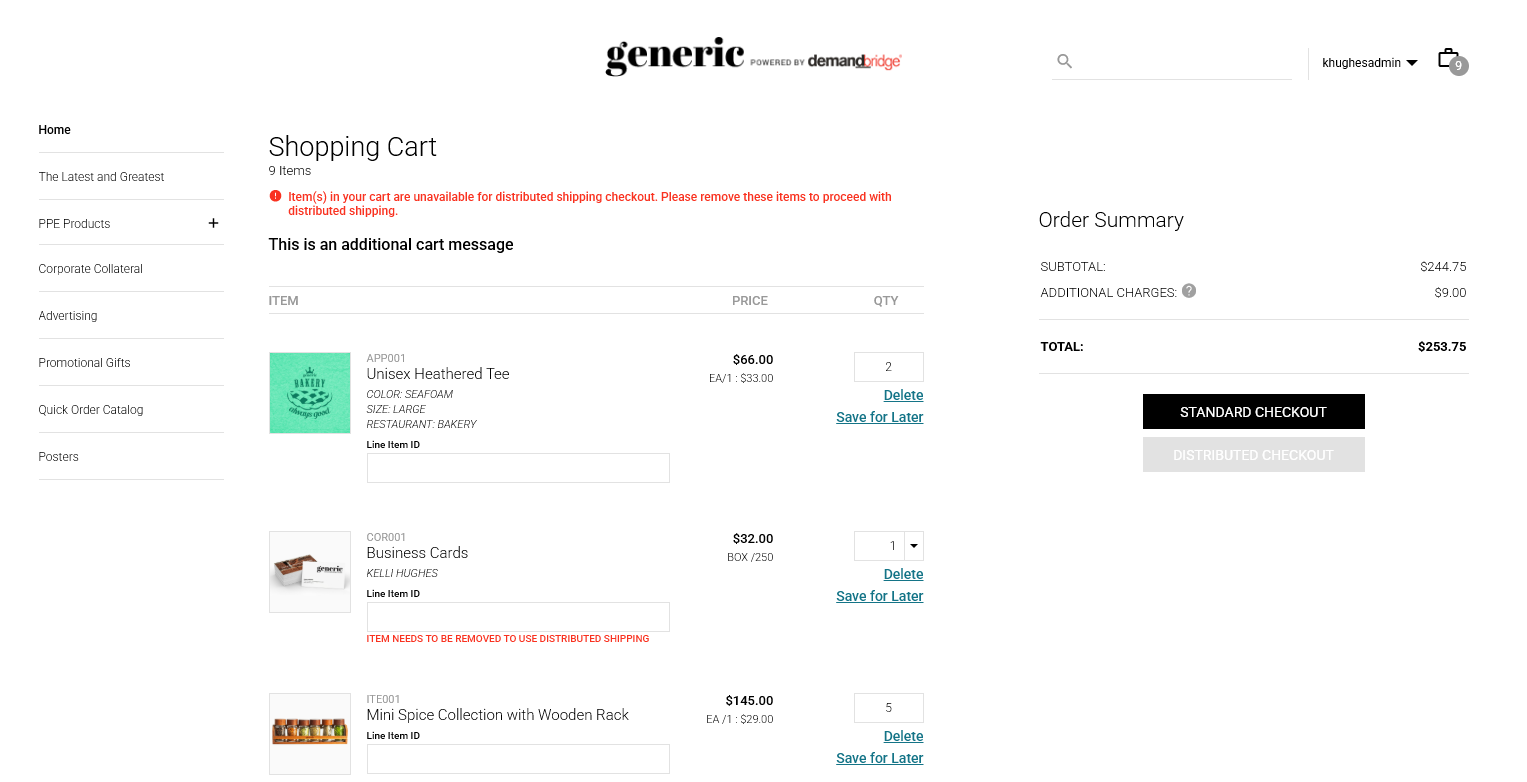The width and height of the screenshot is (1527, 782).
Task: Focus the Line Item ID field for Tee
Action: pyautogui.click(x=518, y=468)
